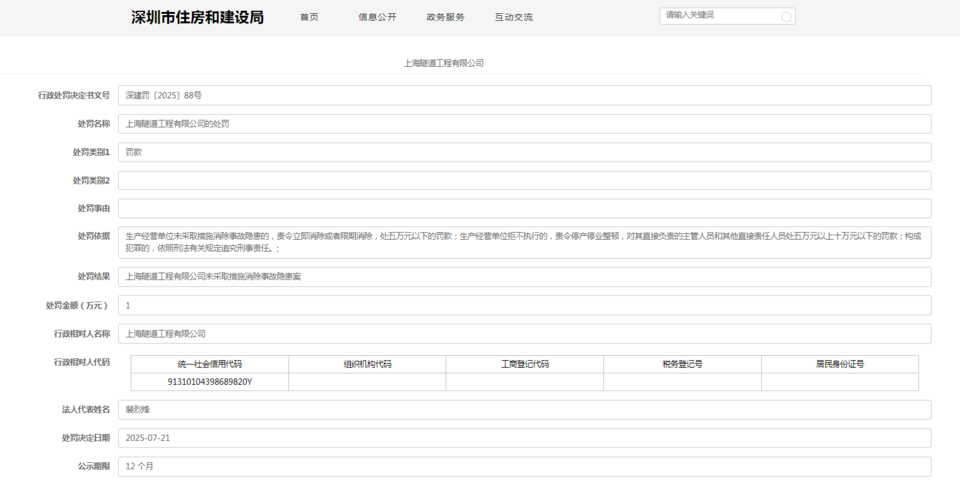
Task: Select the 深建罚〔2025〕88号 document number field
Action: tap(525, 96)
